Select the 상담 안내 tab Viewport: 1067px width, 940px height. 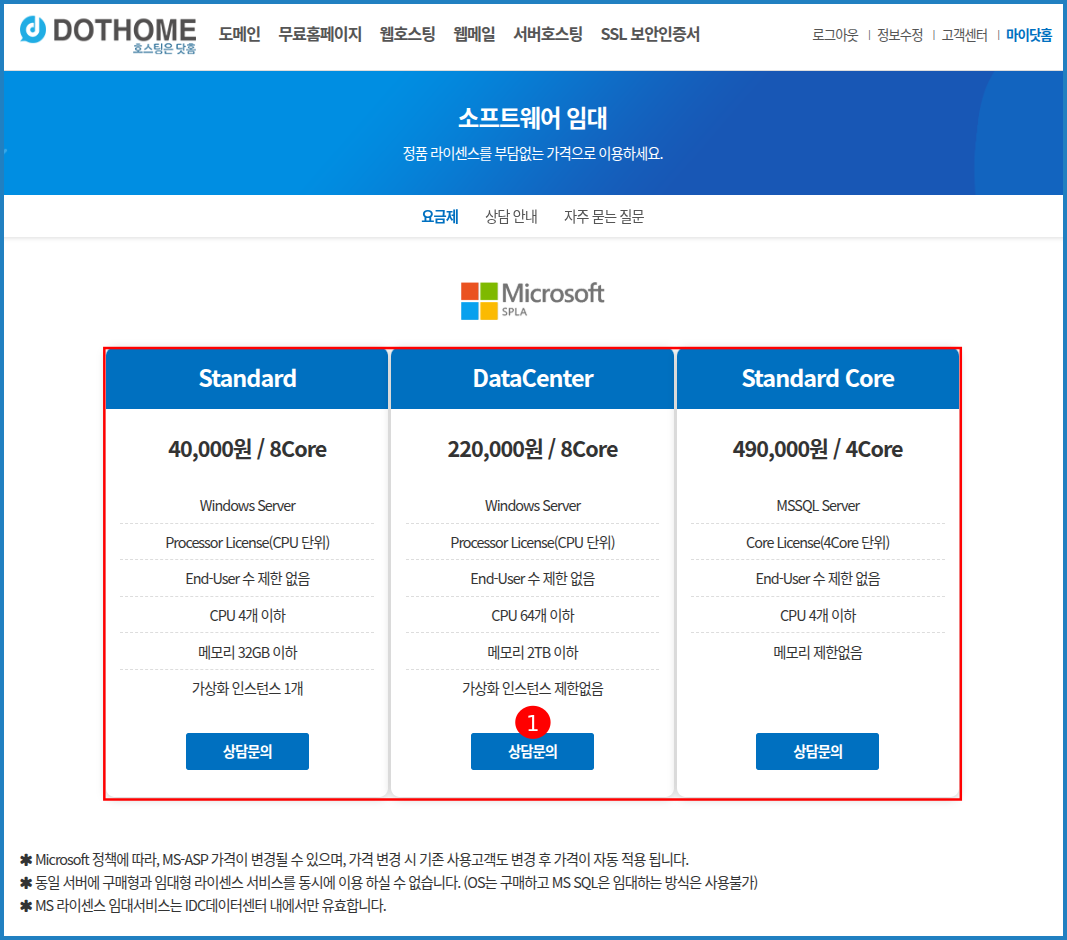tap(511, 216)
